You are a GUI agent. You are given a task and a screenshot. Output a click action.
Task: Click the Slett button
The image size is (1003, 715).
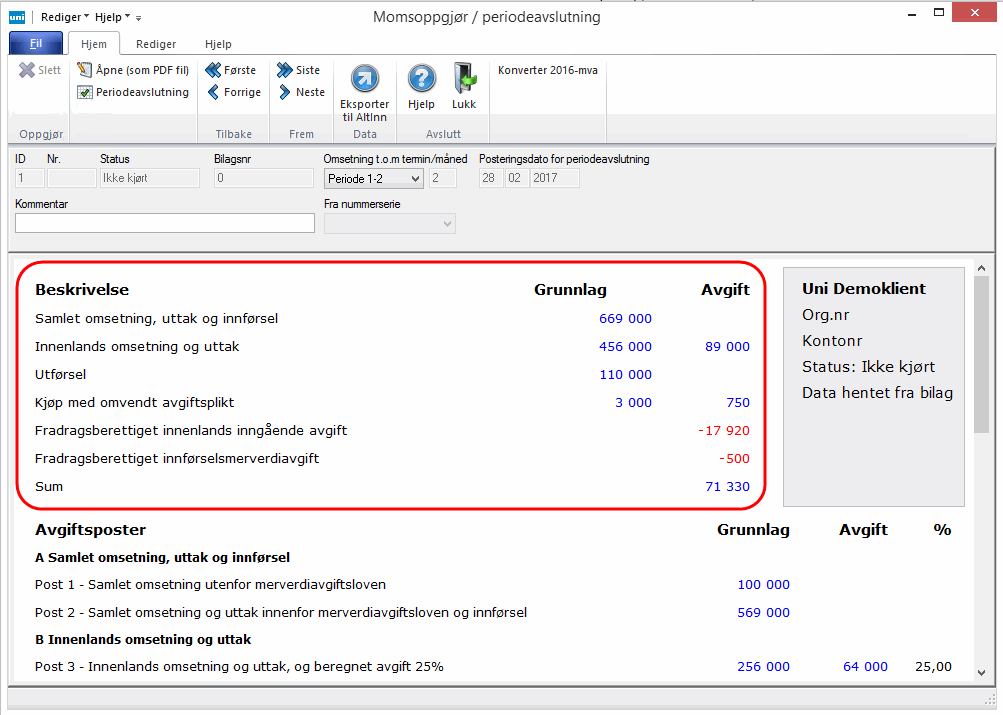pos(40,70)
